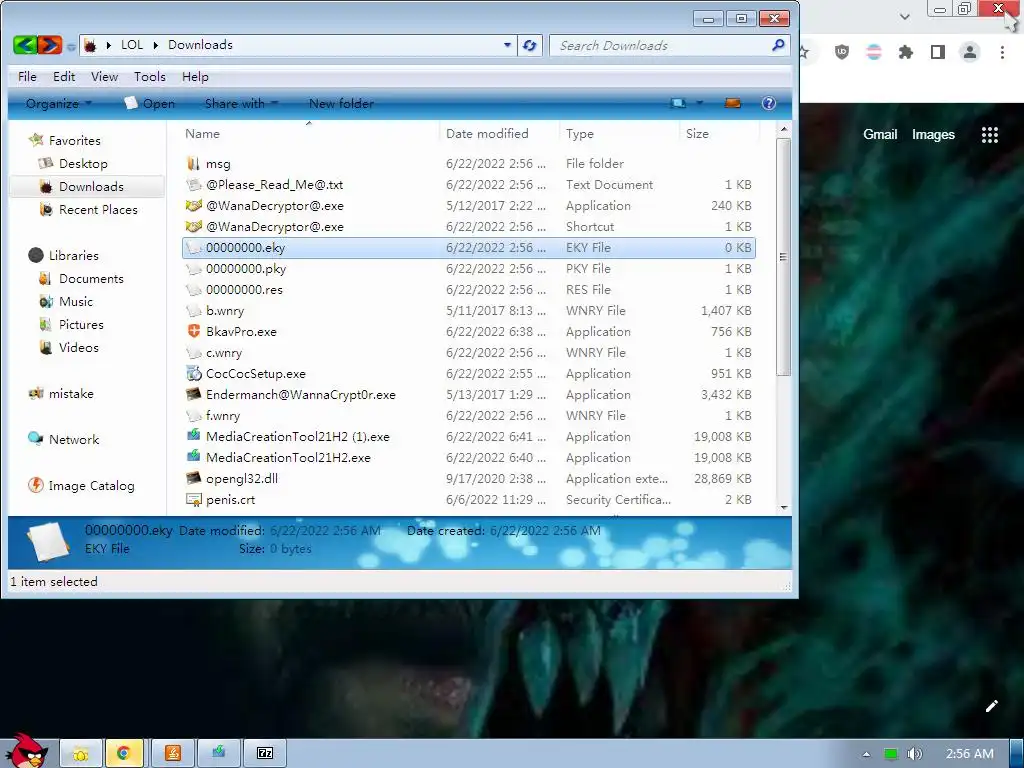Click the uBlock shield extension icon in Chrome
The width and height of the screenshot is (1024, 768).
coord(842,52)
